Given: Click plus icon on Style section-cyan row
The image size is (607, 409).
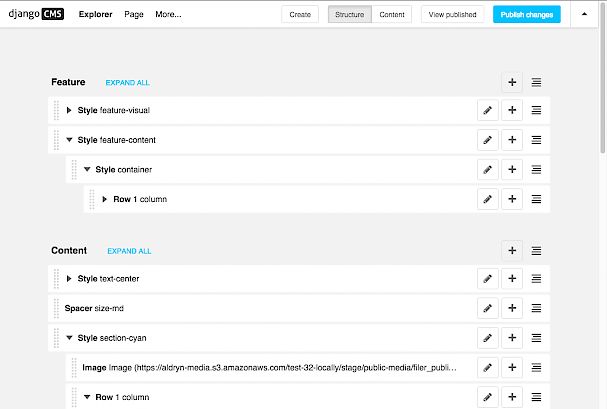Looking at the screenshot, I should click(x=512, y=338).
